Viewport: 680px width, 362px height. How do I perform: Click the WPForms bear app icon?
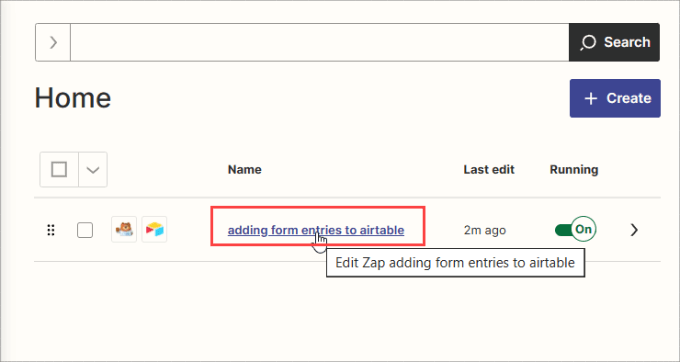[124, 229]
